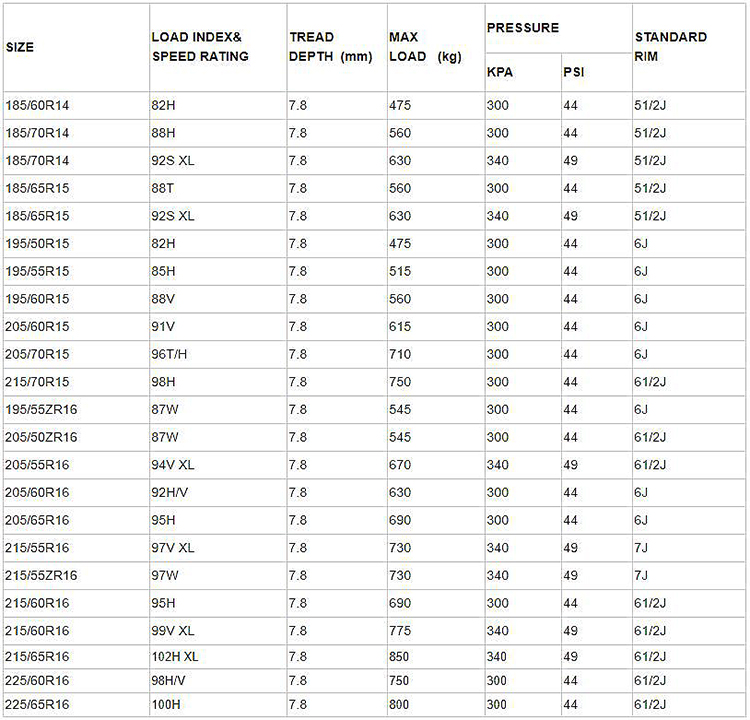Screen dimensions: 750x720
Task: Click the 7J rim in the 215/55ZR16 row
Action: pos(641,576)
